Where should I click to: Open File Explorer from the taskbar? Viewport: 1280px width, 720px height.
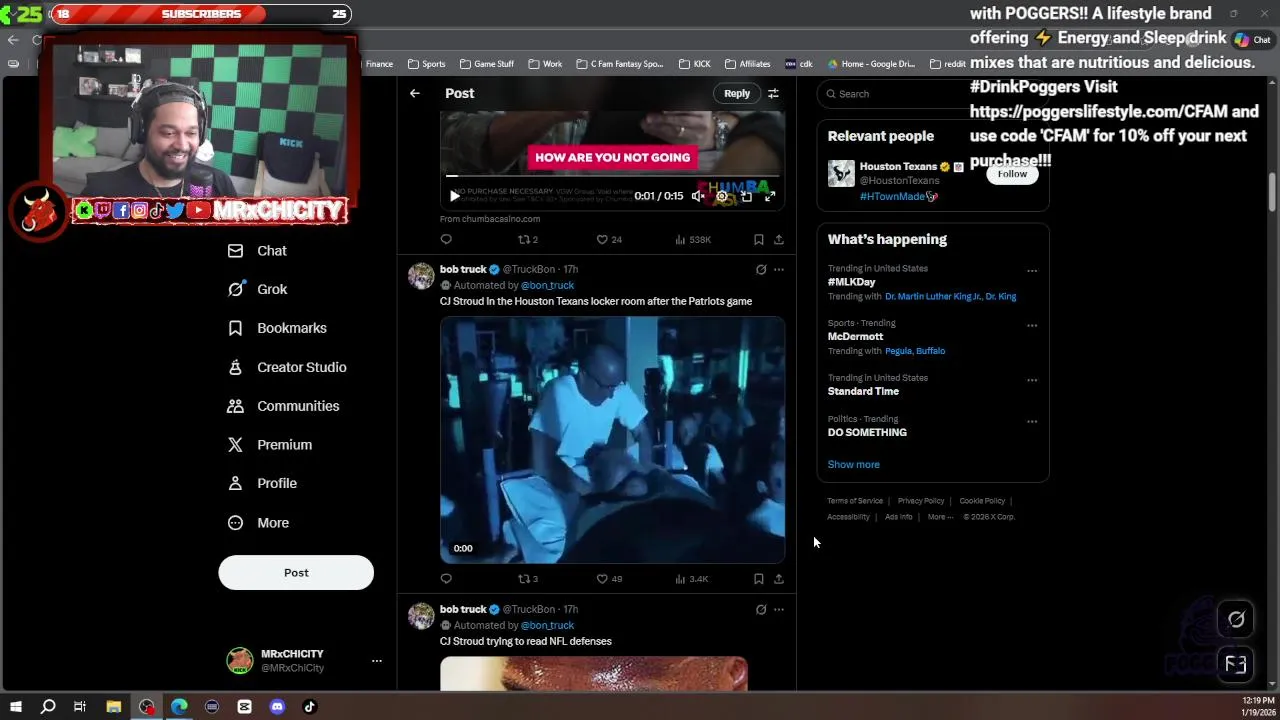click(114, 707)
